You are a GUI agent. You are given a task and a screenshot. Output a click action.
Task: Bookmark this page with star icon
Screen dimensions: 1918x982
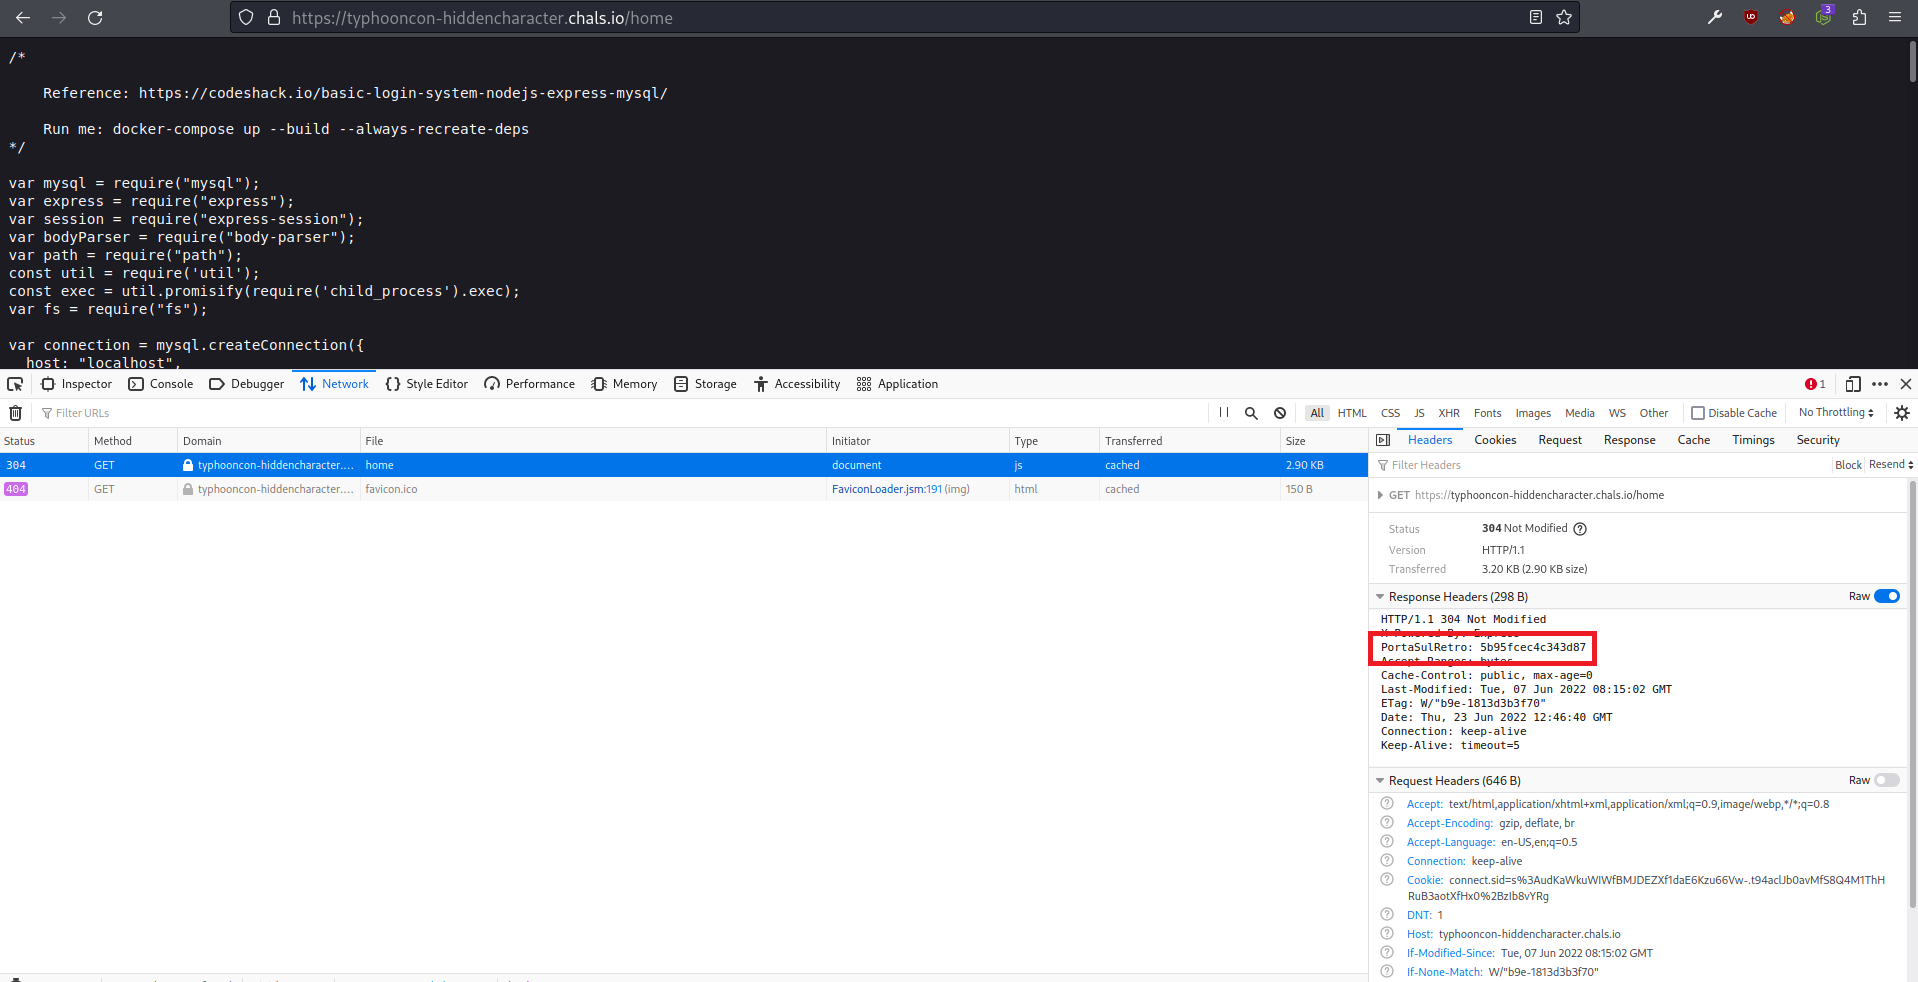coord(1564,17)
